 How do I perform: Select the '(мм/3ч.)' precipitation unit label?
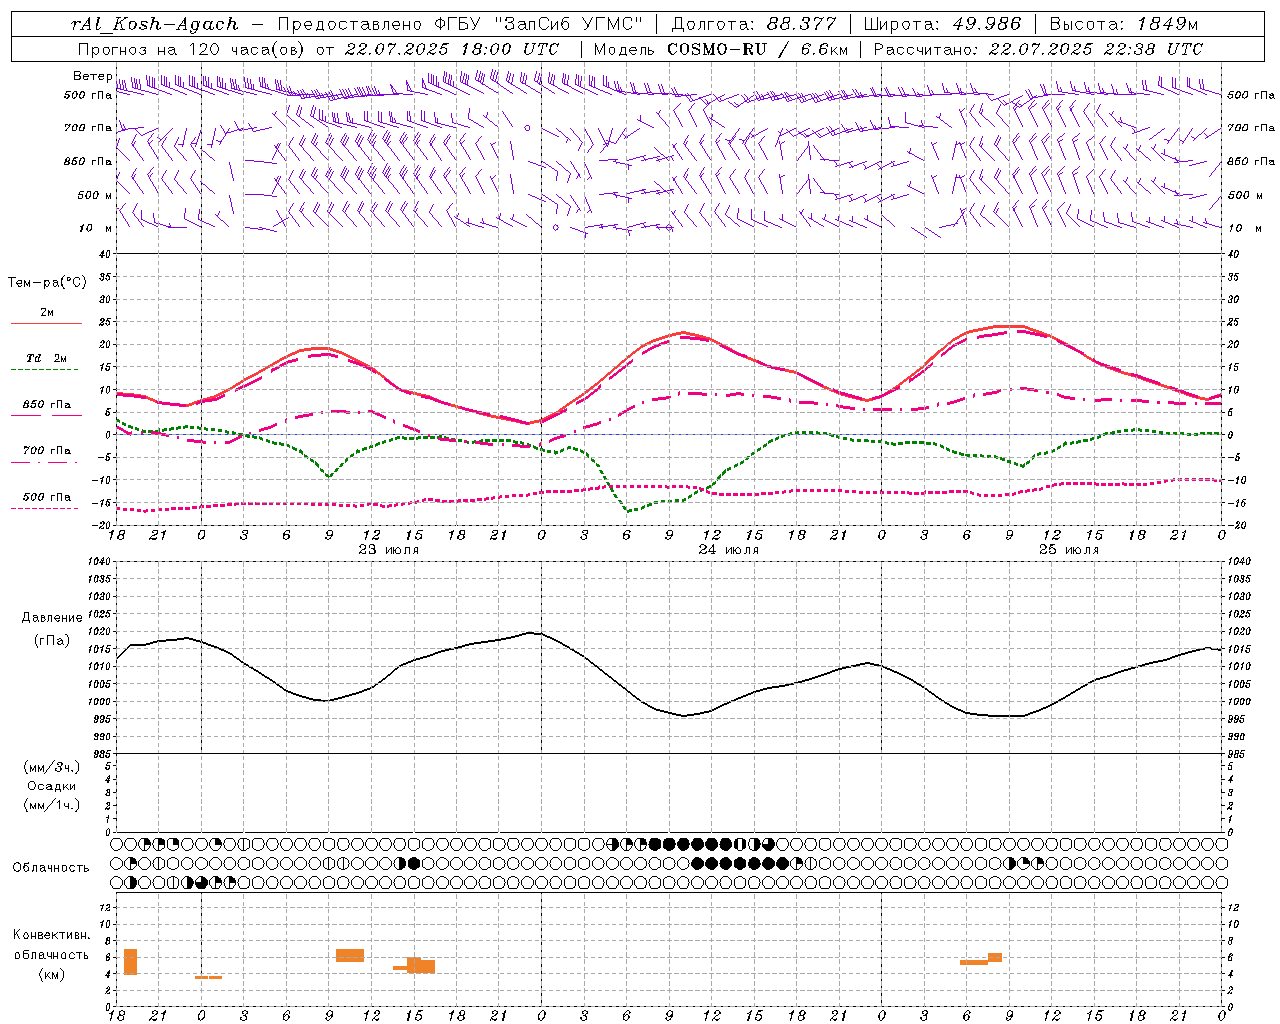(x=52, y=767)
